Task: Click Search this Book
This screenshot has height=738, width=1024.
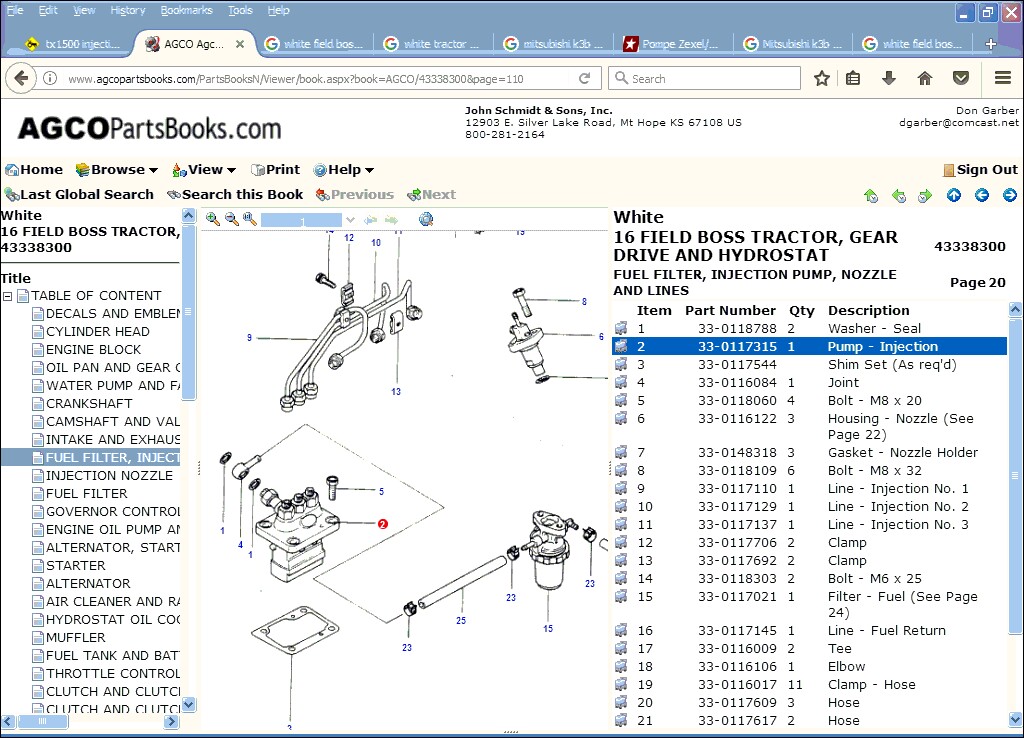Action: (x=235, y=195)
